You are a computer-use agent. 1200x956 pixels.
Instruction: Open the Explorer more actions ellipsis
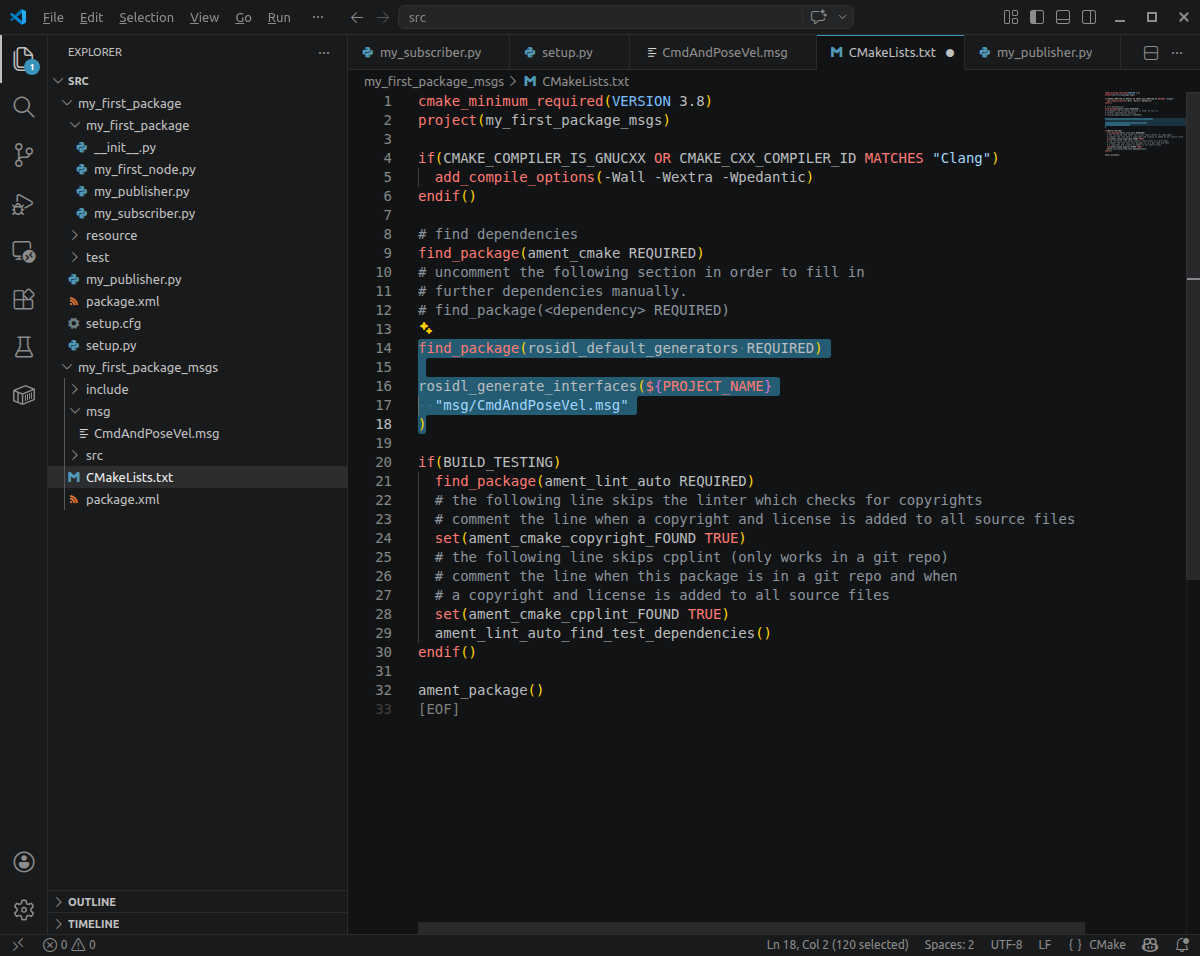[x=323, y=52]
